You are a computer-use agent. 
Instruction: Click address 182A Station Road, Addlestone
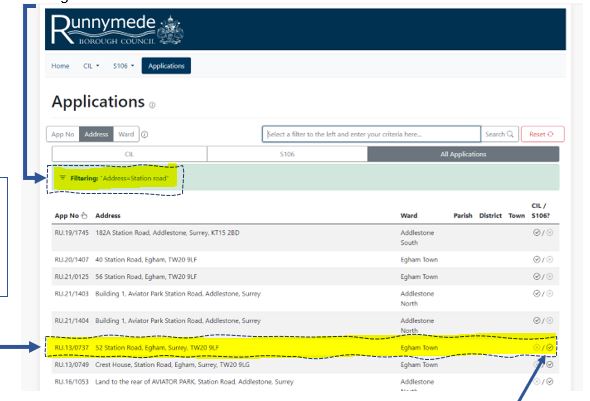[167, 232]
